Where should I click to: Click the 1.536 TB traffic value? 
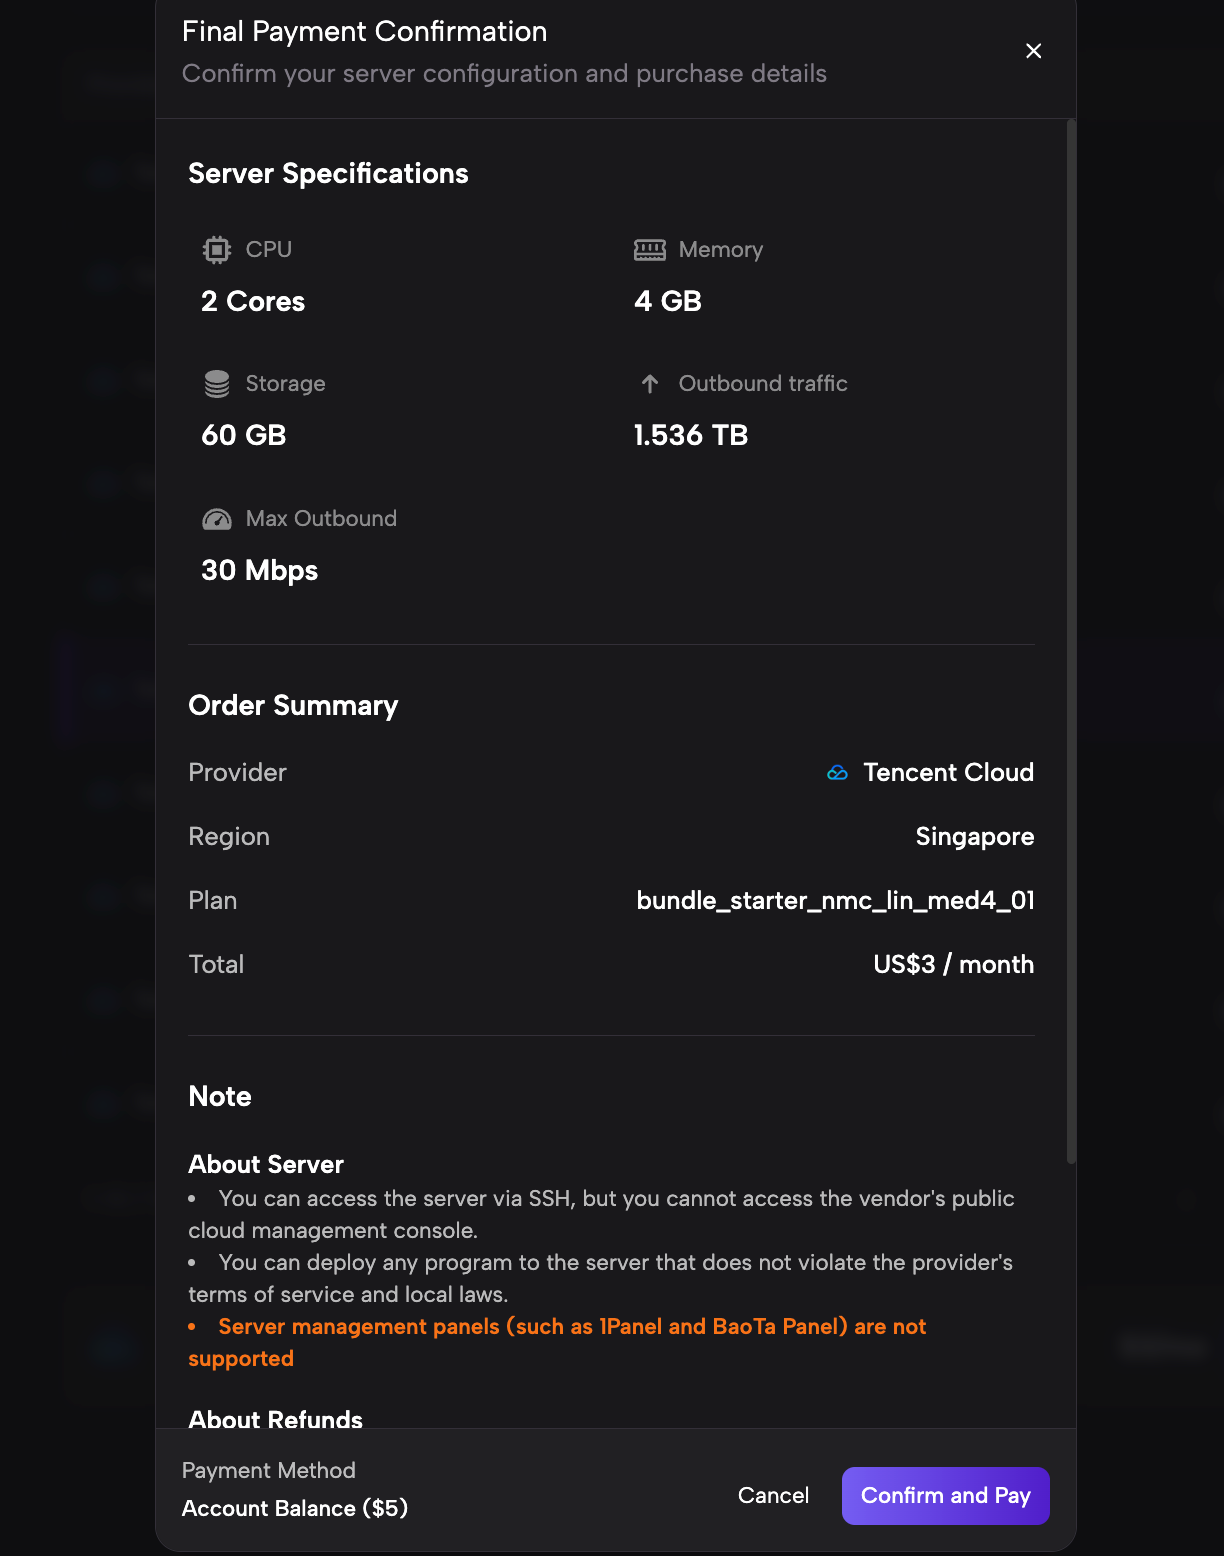coord(691,436)
